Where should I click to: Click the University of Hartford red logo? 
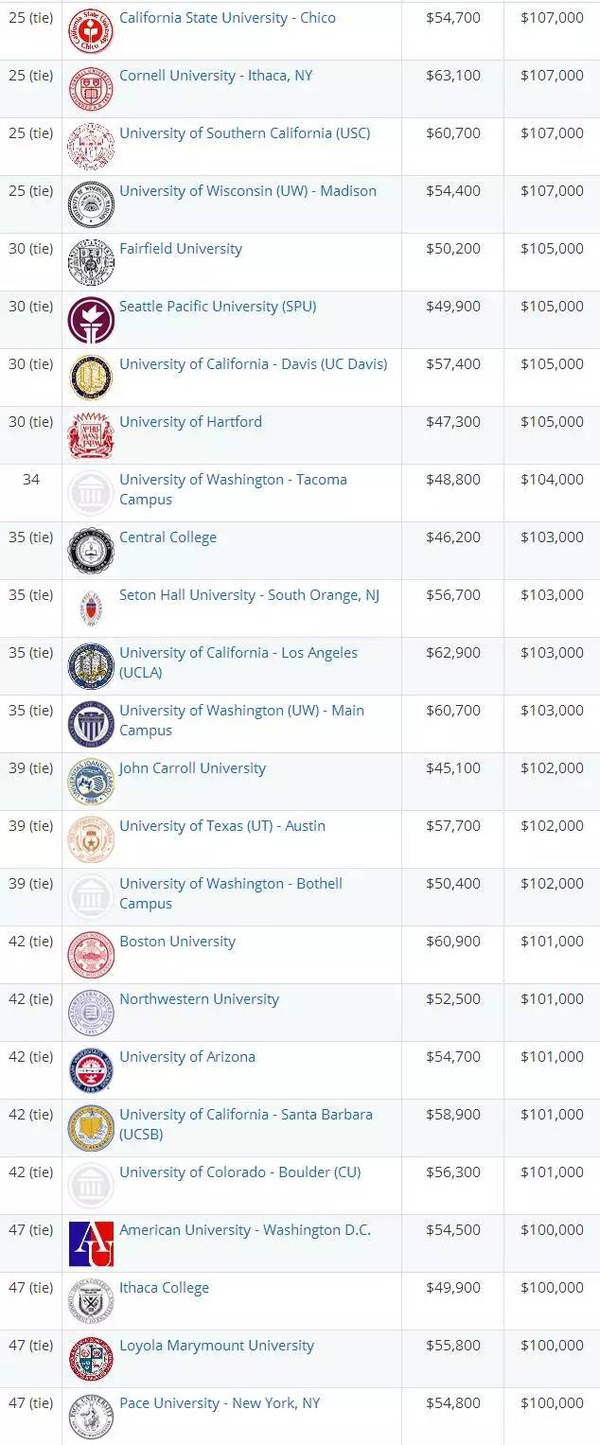(91, 436)
